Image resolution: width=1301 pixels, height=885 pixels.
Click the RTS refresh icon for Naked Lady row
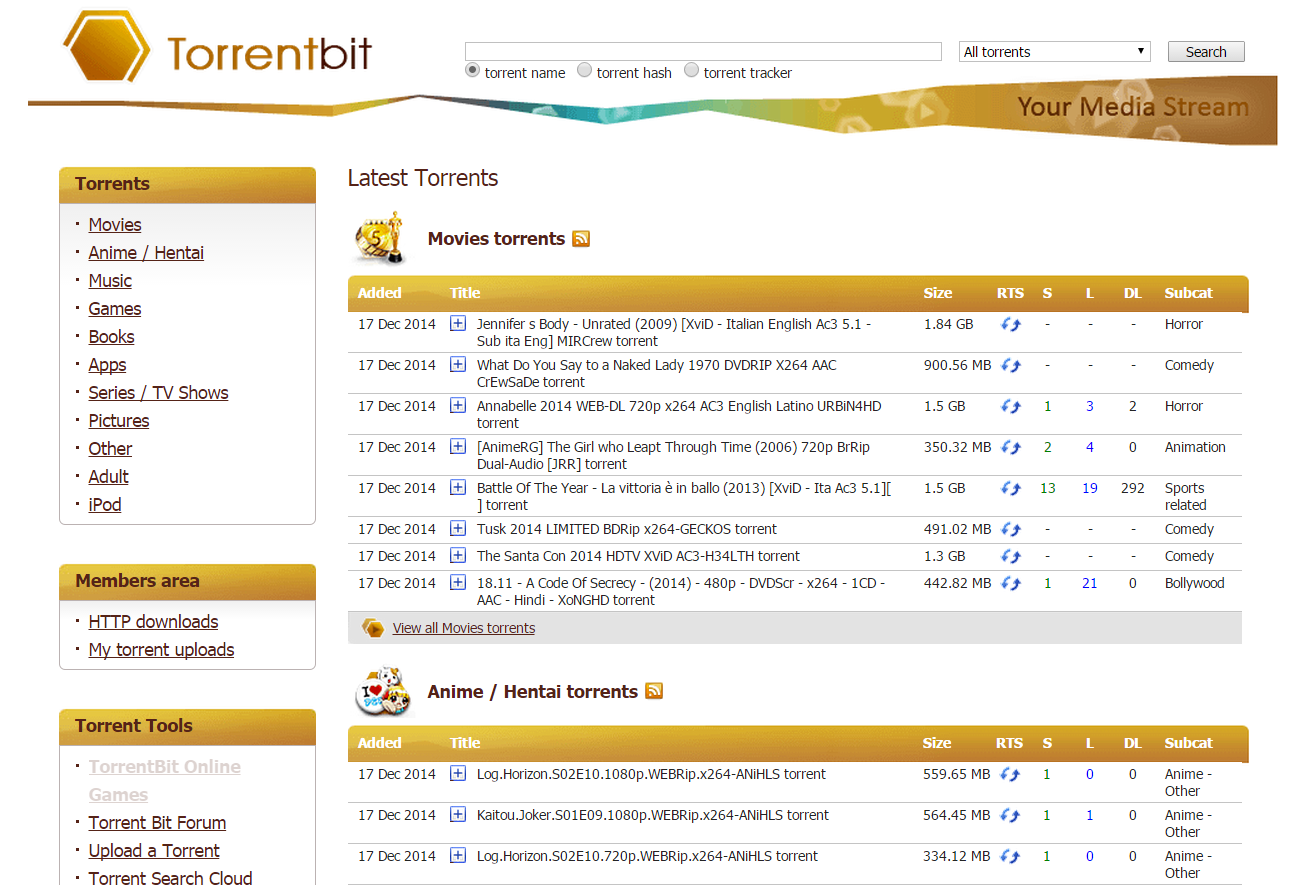pyautogui.click(x=1011, y=366)
